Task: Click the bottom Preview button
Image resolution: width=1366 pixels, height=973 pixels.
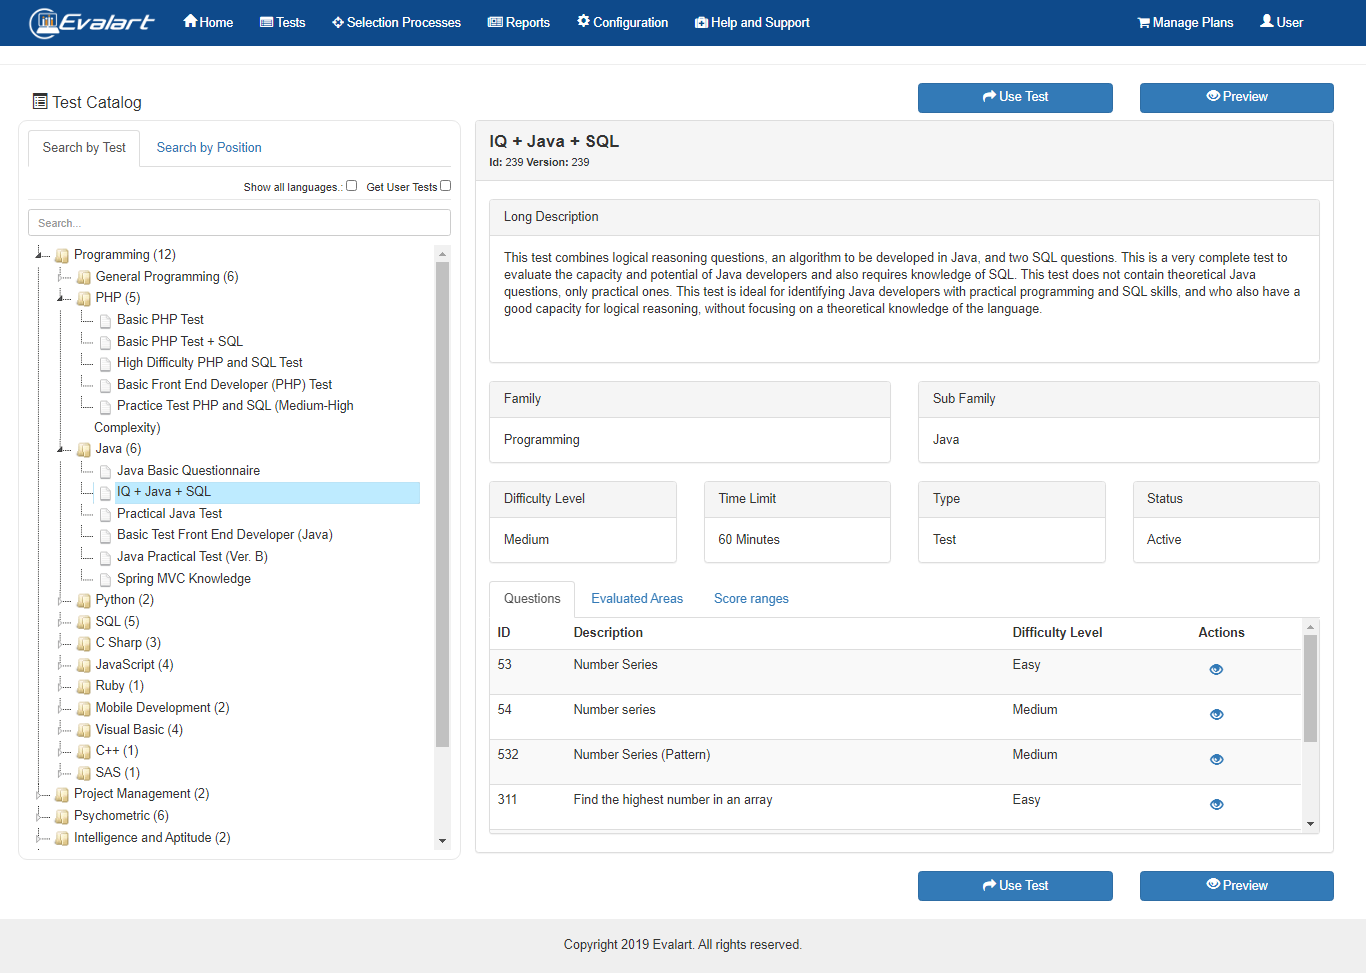Action: click(1236, 886)
